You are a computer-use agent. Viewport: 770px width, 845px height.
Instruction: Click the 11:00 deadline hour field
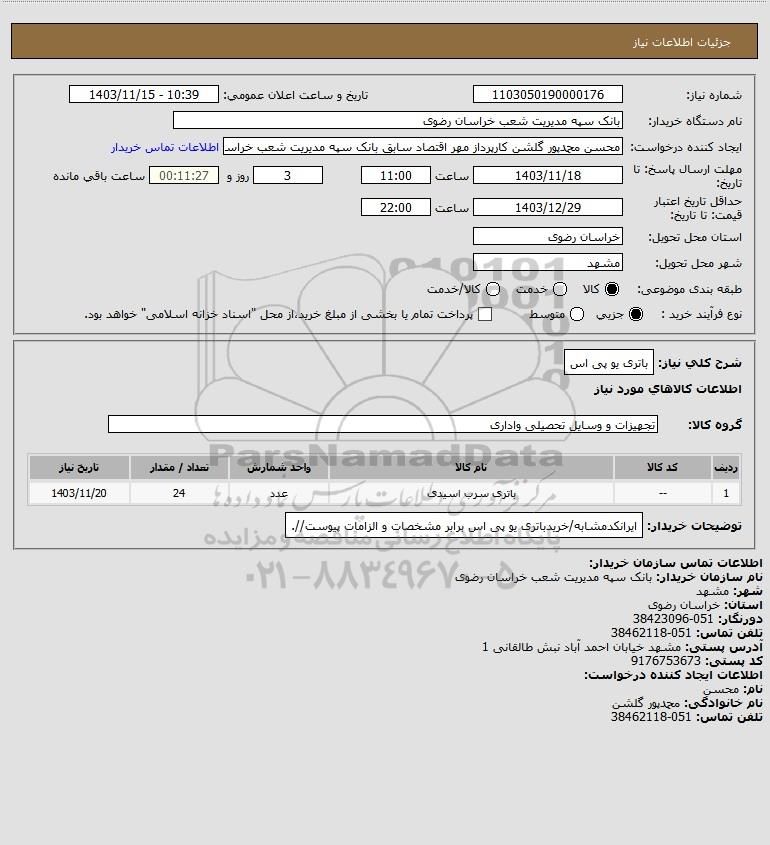pos(396,176)
